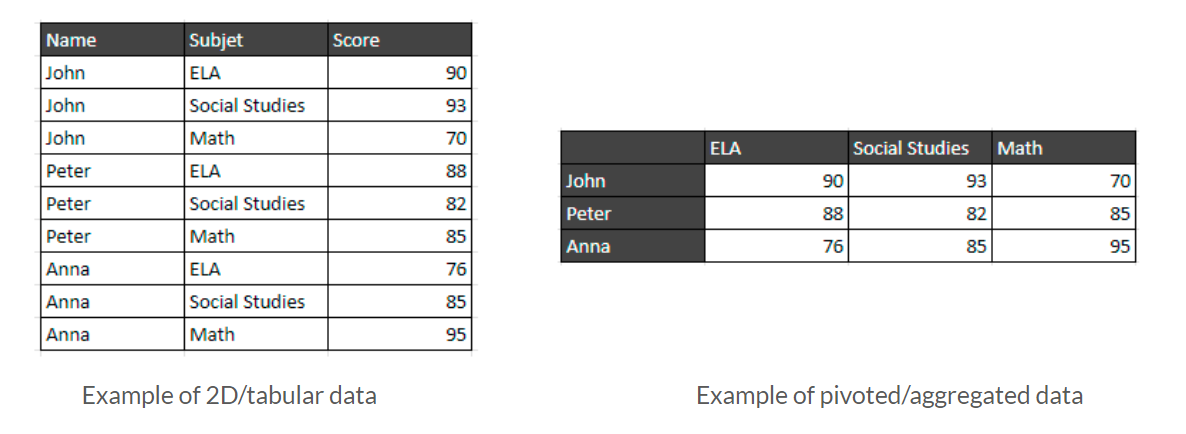Click the 'Example of 2D/tabular data' caption

[x=229, y=395]
